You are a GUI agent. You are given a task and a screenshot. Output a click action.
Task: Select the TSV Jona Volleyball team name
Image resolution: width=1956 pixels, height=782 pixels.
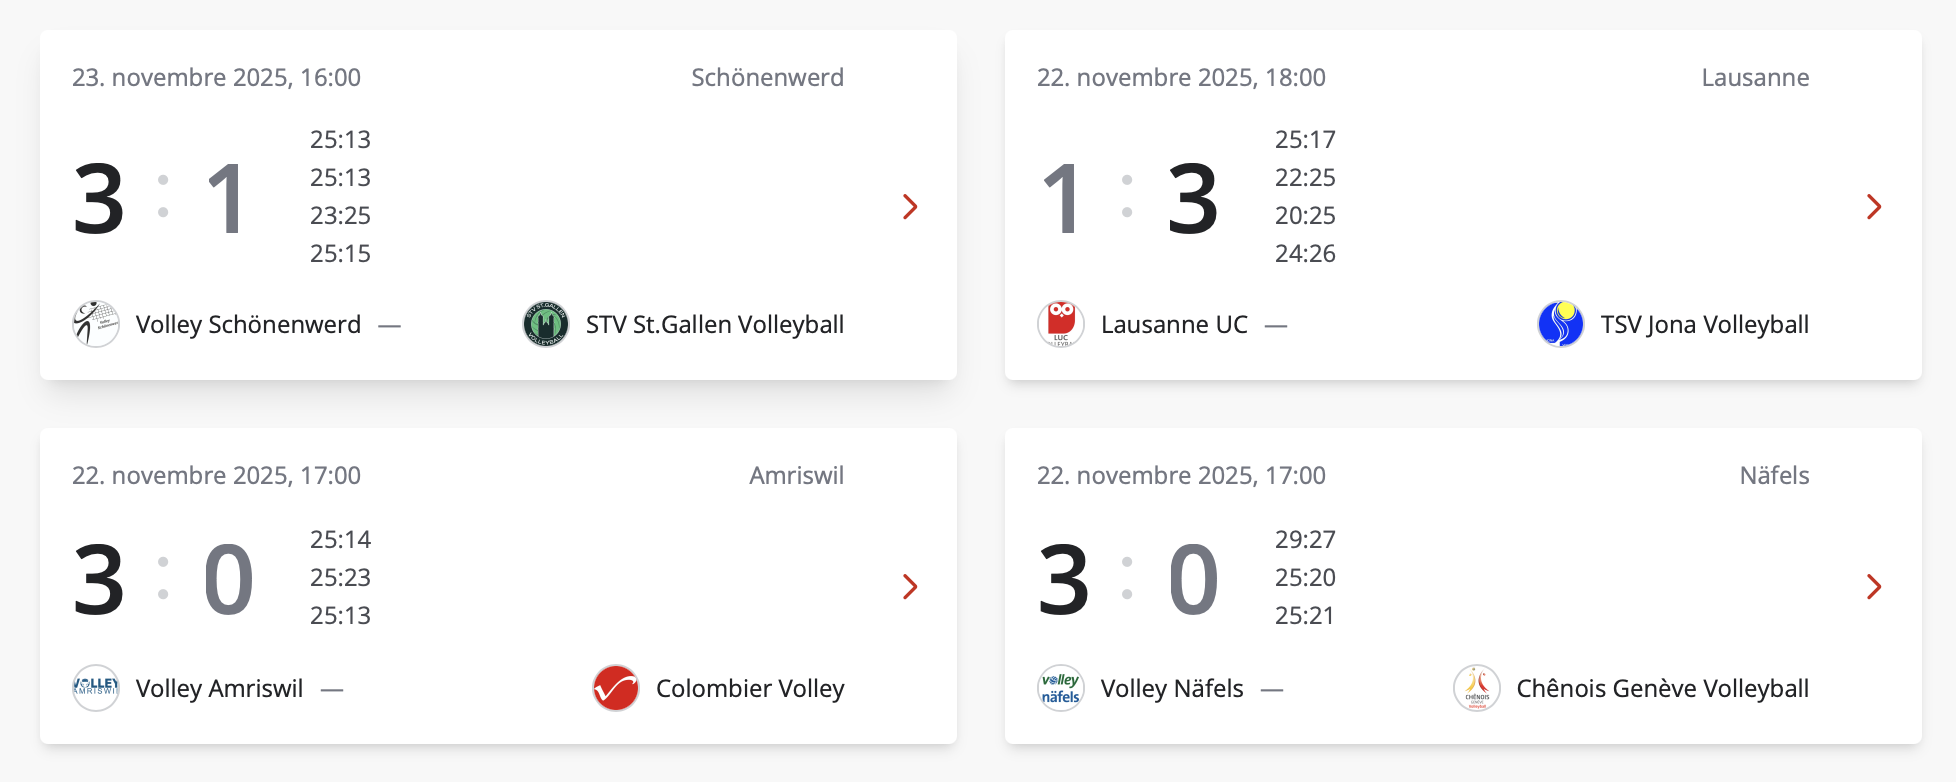[1704, 325]
